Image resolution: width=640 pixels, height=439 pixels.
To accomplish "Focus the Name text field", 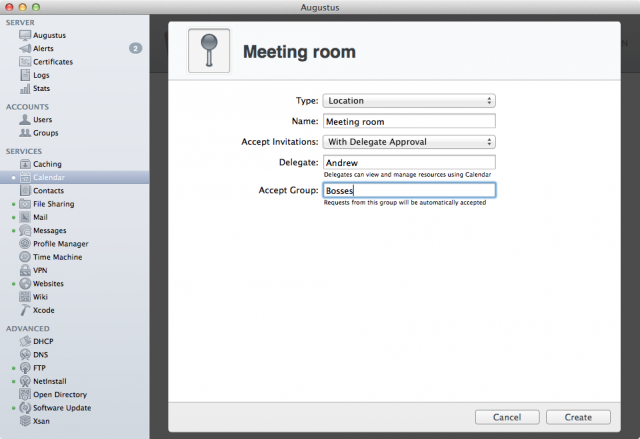I will pos(409,122).
